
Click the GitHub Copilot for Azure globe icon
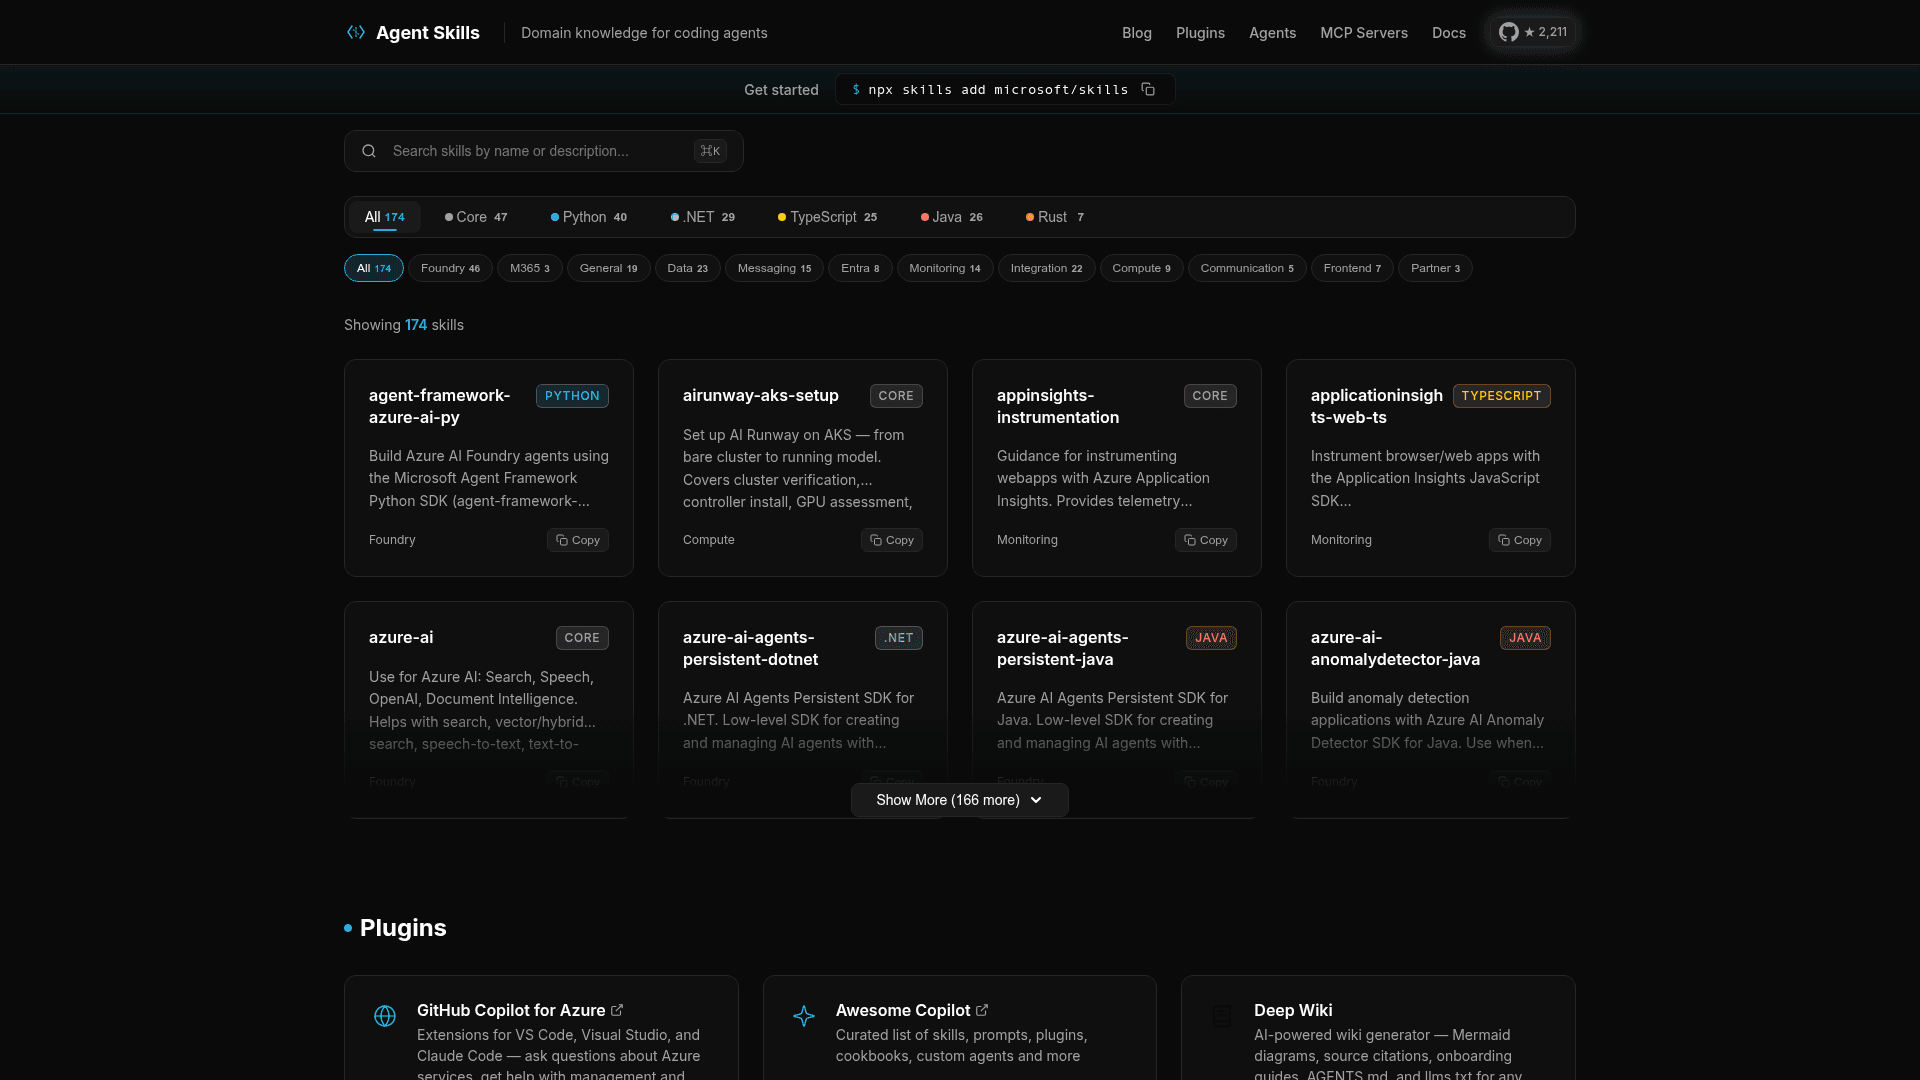(x=385, y=1016)
